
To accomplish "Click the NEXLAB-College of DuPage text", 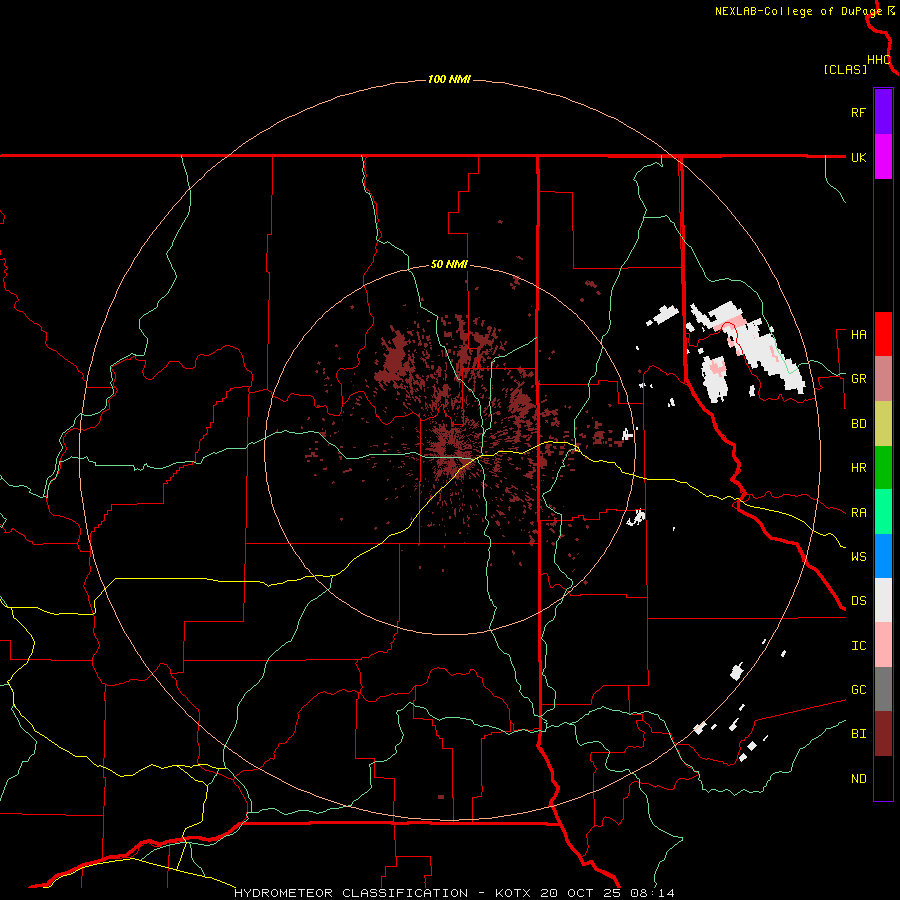I will click(x=798, y=11).
